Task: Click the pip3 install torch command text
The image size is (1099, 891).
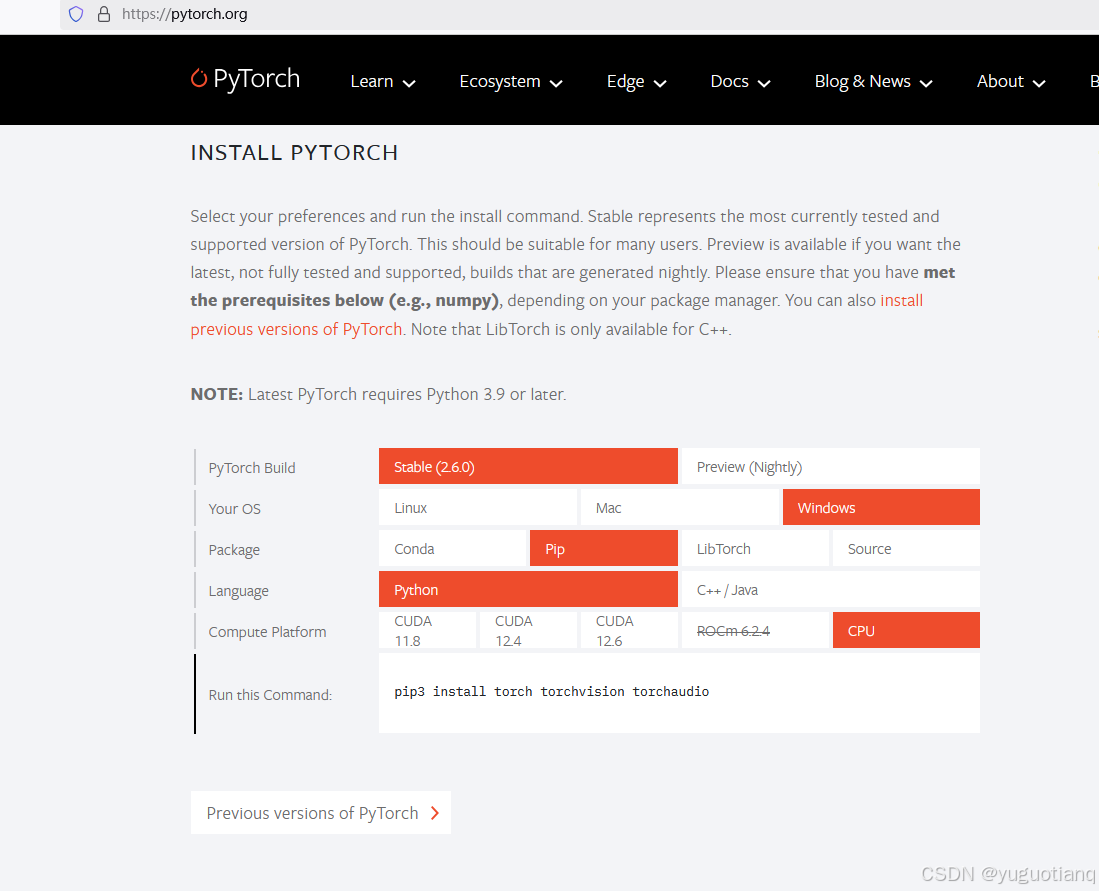Action: [x=551, y=691]
